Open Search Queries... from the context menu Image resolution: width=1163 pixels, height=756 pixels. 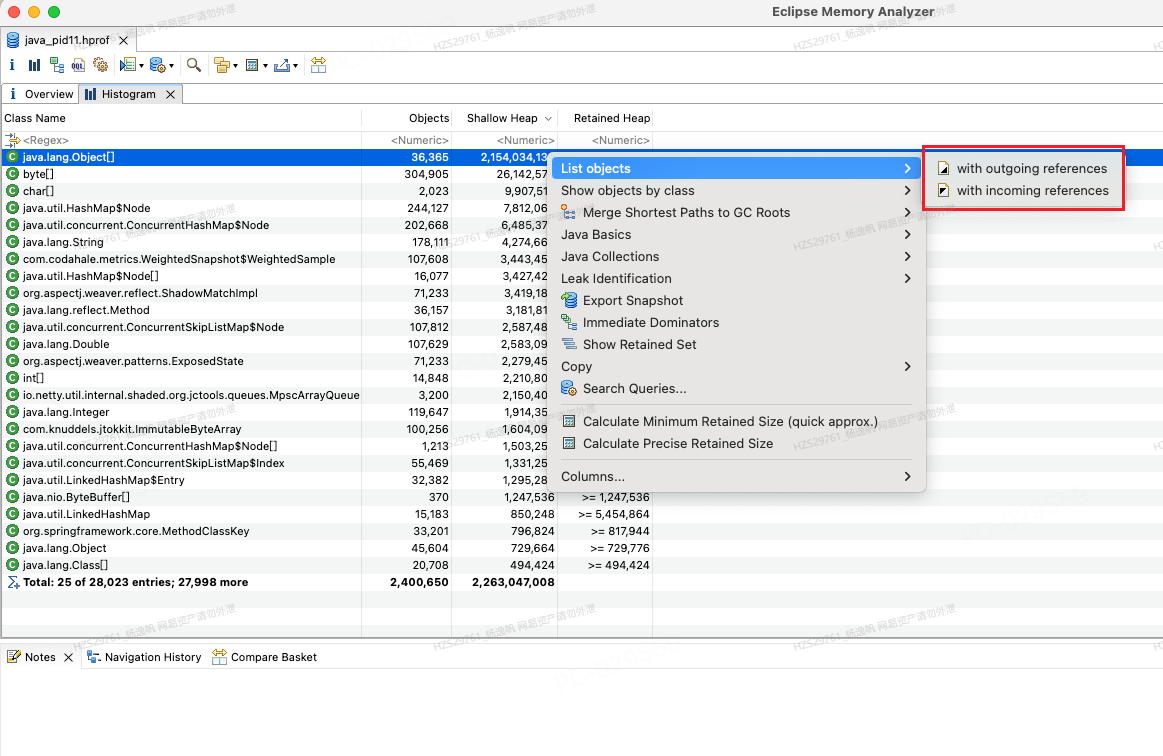point(737,389)
